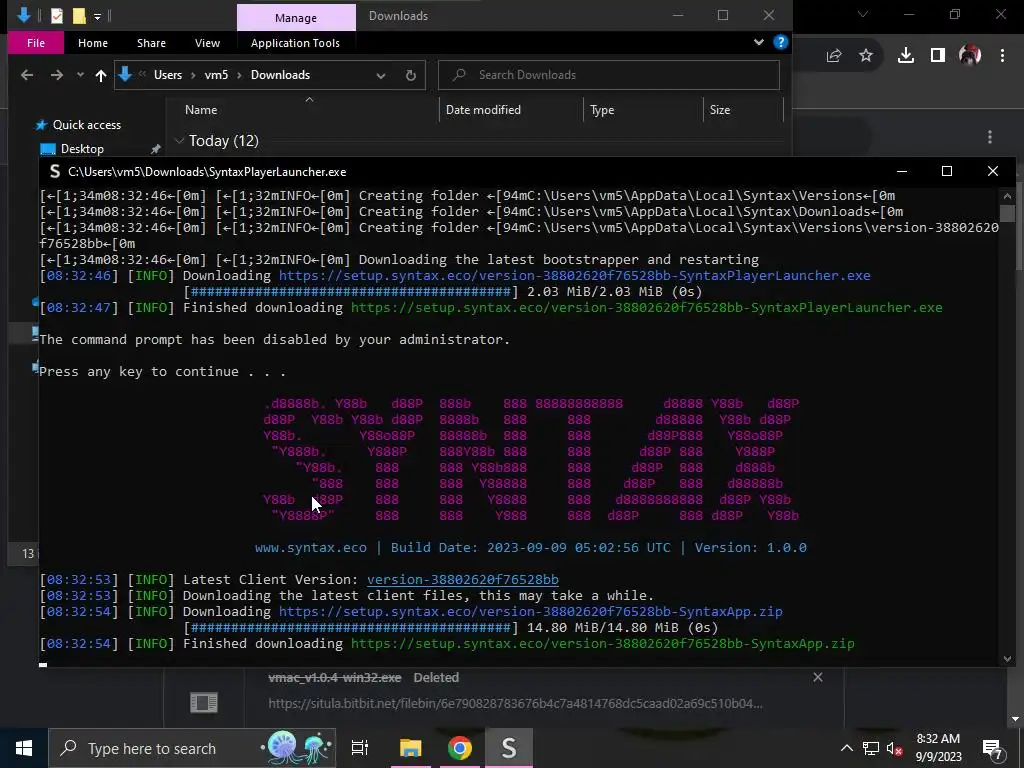Open the Windows Start menu

24,748
